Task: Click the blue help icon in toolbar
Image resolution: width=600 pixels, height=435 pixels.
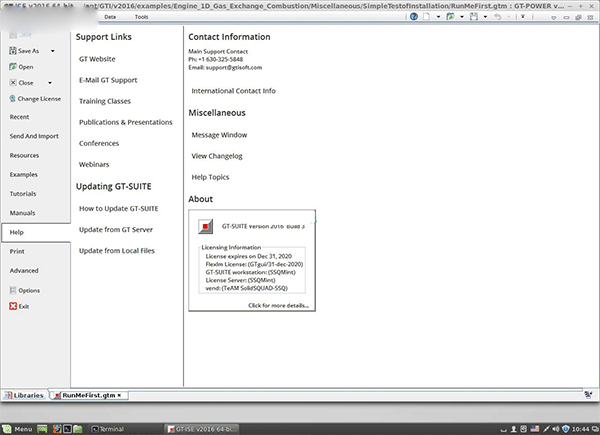Action: [x=414, y=16]
